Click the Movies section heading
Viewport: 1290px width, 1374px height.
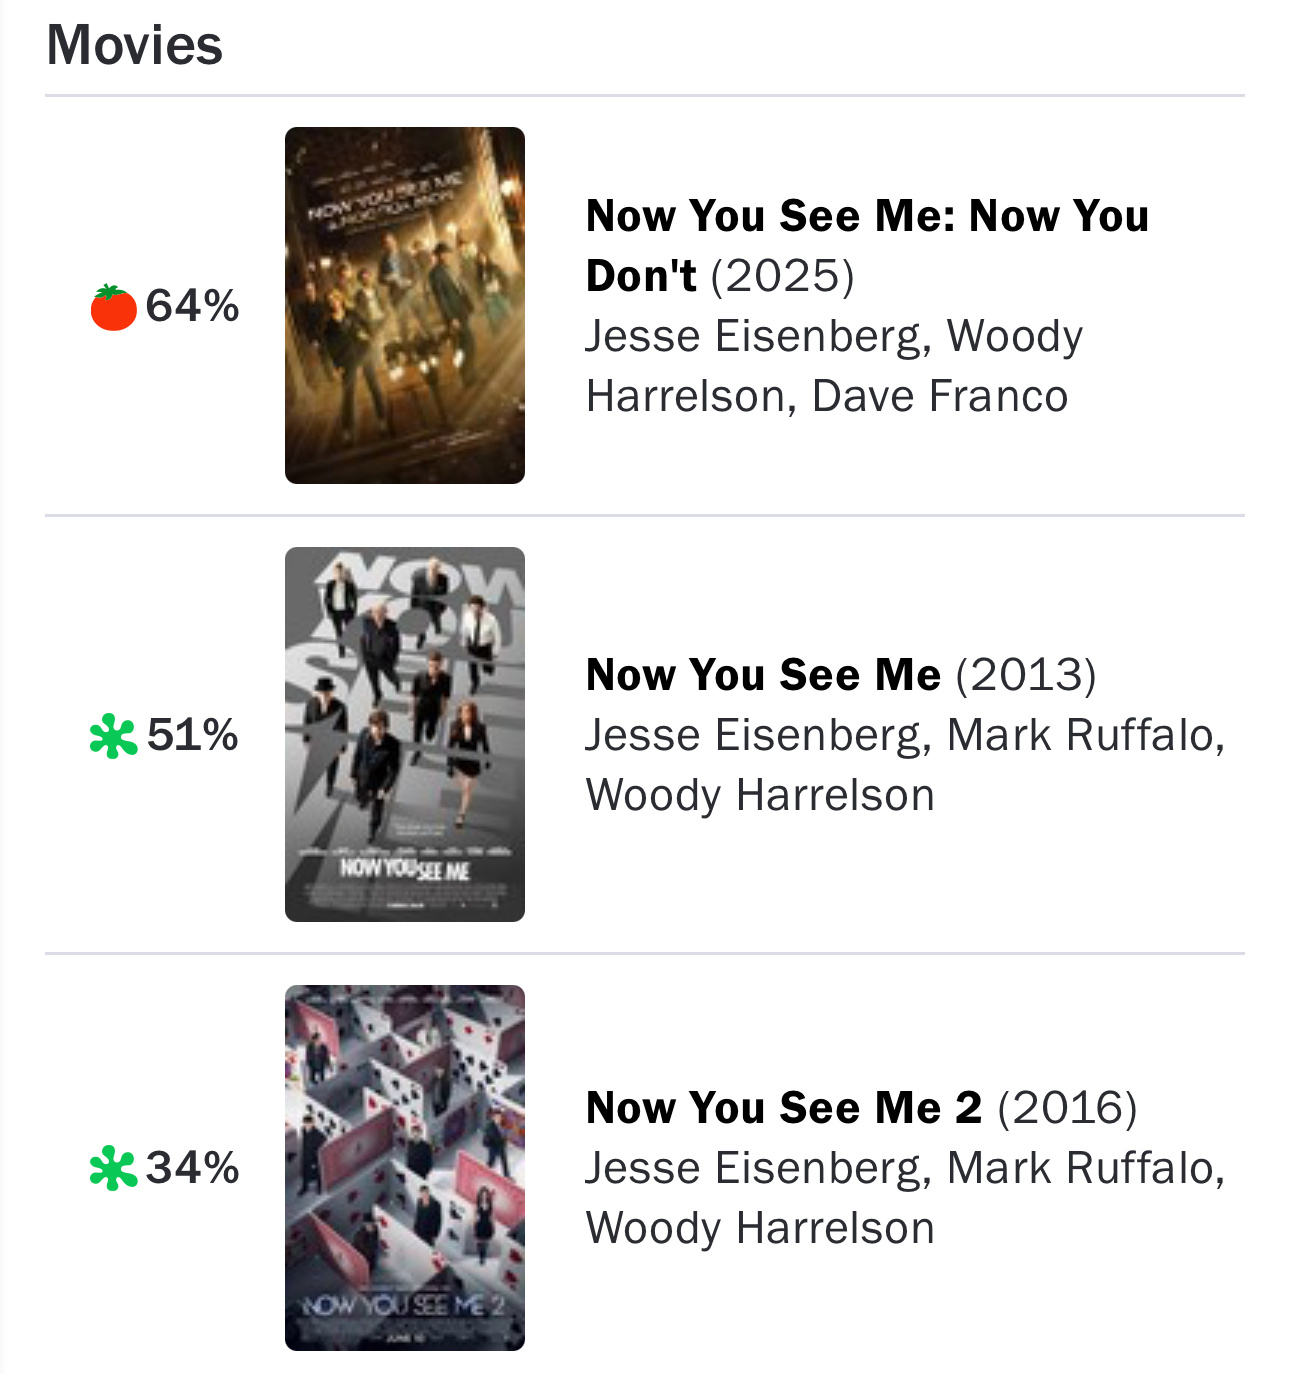coord(135,45)
